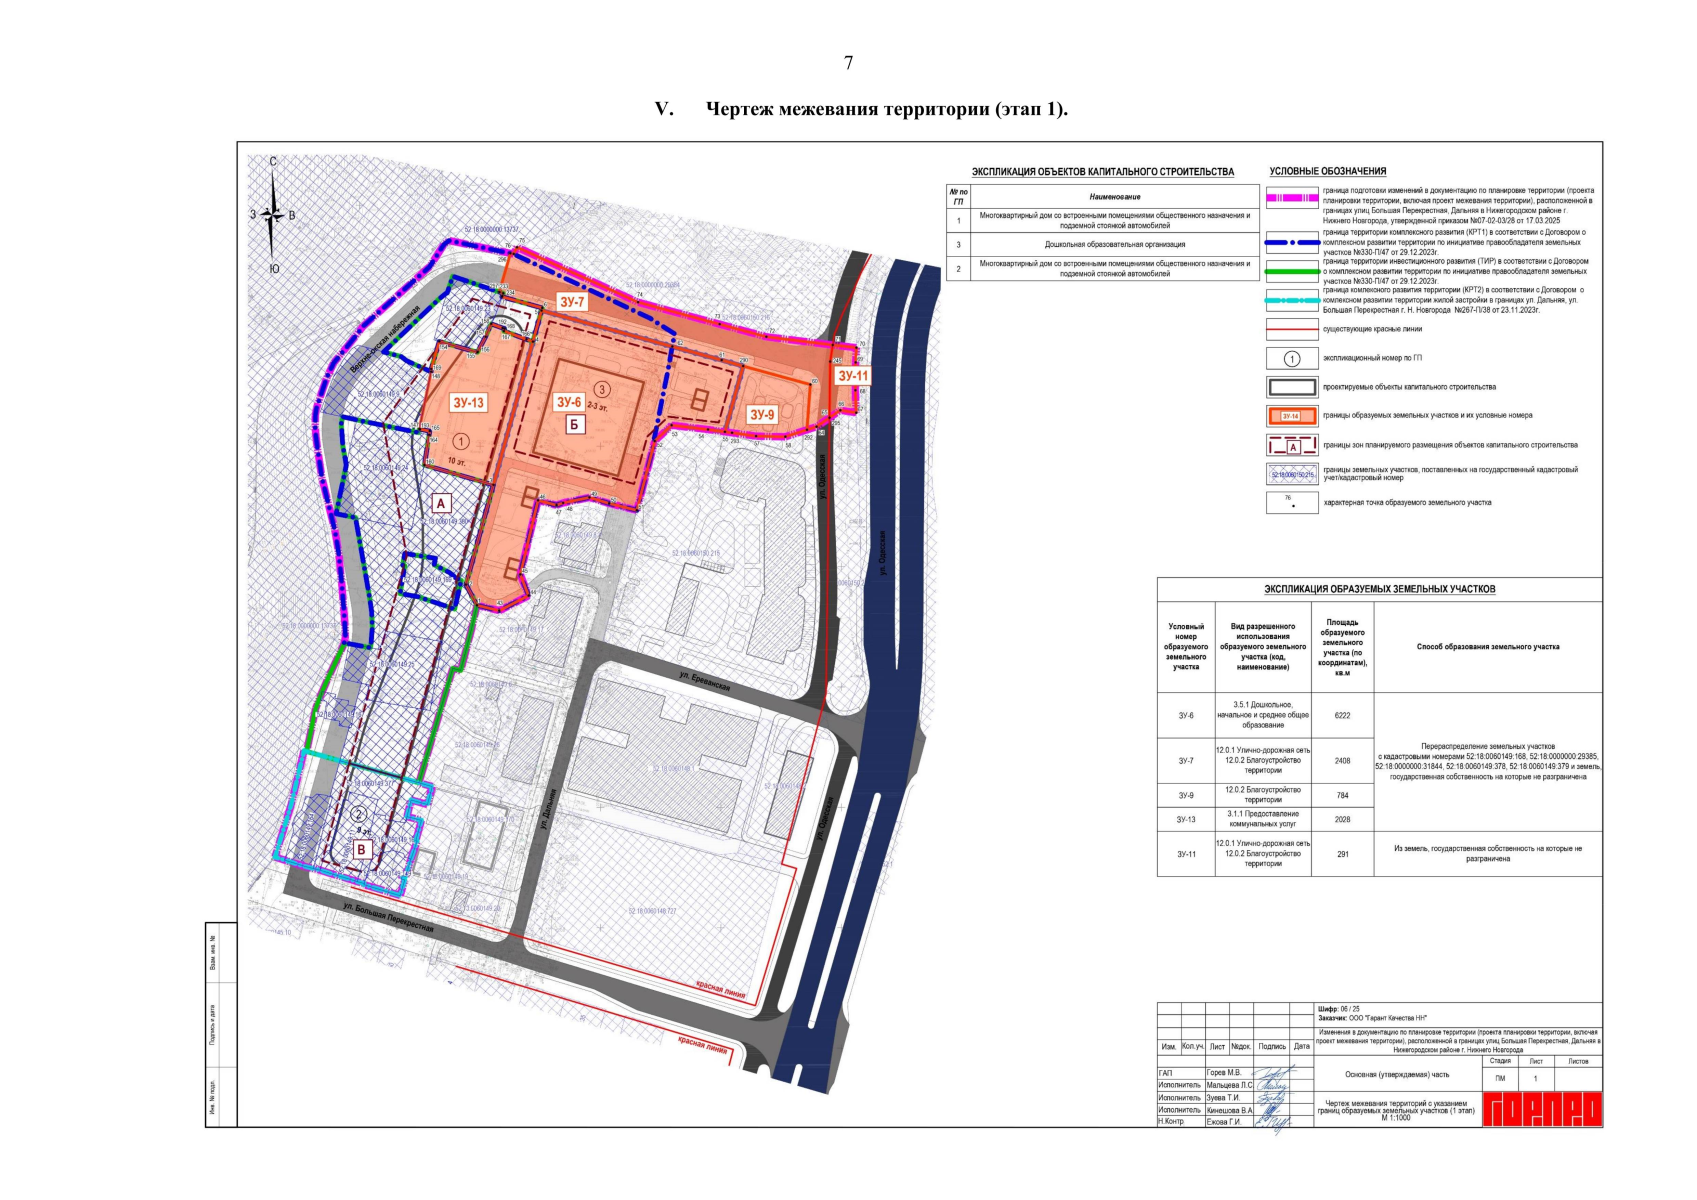The width and height of the screenshot is (1697, 1200).
Task: Click the cyan line legend swatch
Action: click(1291, 300)
